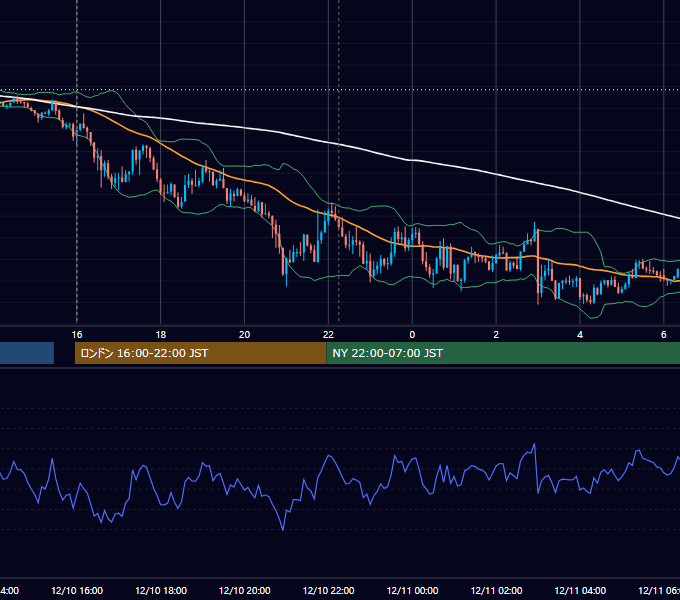Viewport: 680px width, 600px height.
Task: Click the blue session bar left of ロンドン
Action: coord(27,353)
